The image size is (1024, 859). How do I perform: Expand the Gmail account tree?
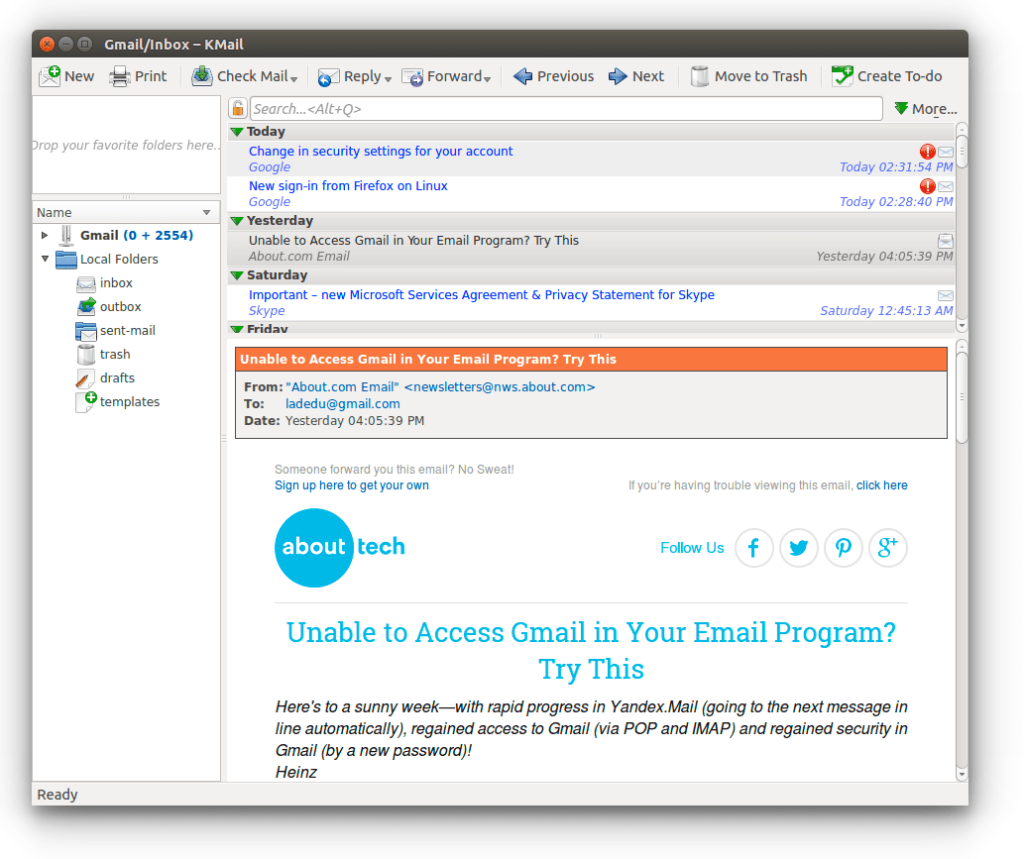44,235
